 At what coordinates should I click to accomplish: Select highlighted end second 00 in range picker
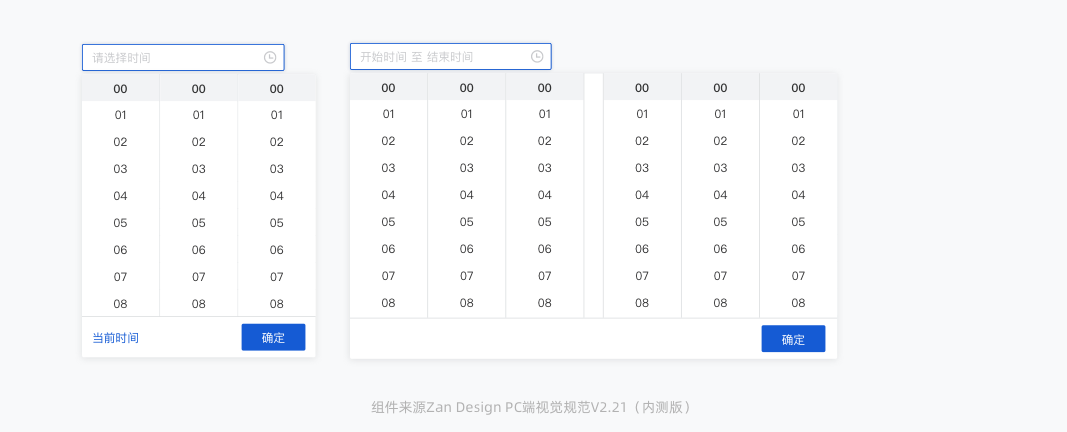coord(798,88)
